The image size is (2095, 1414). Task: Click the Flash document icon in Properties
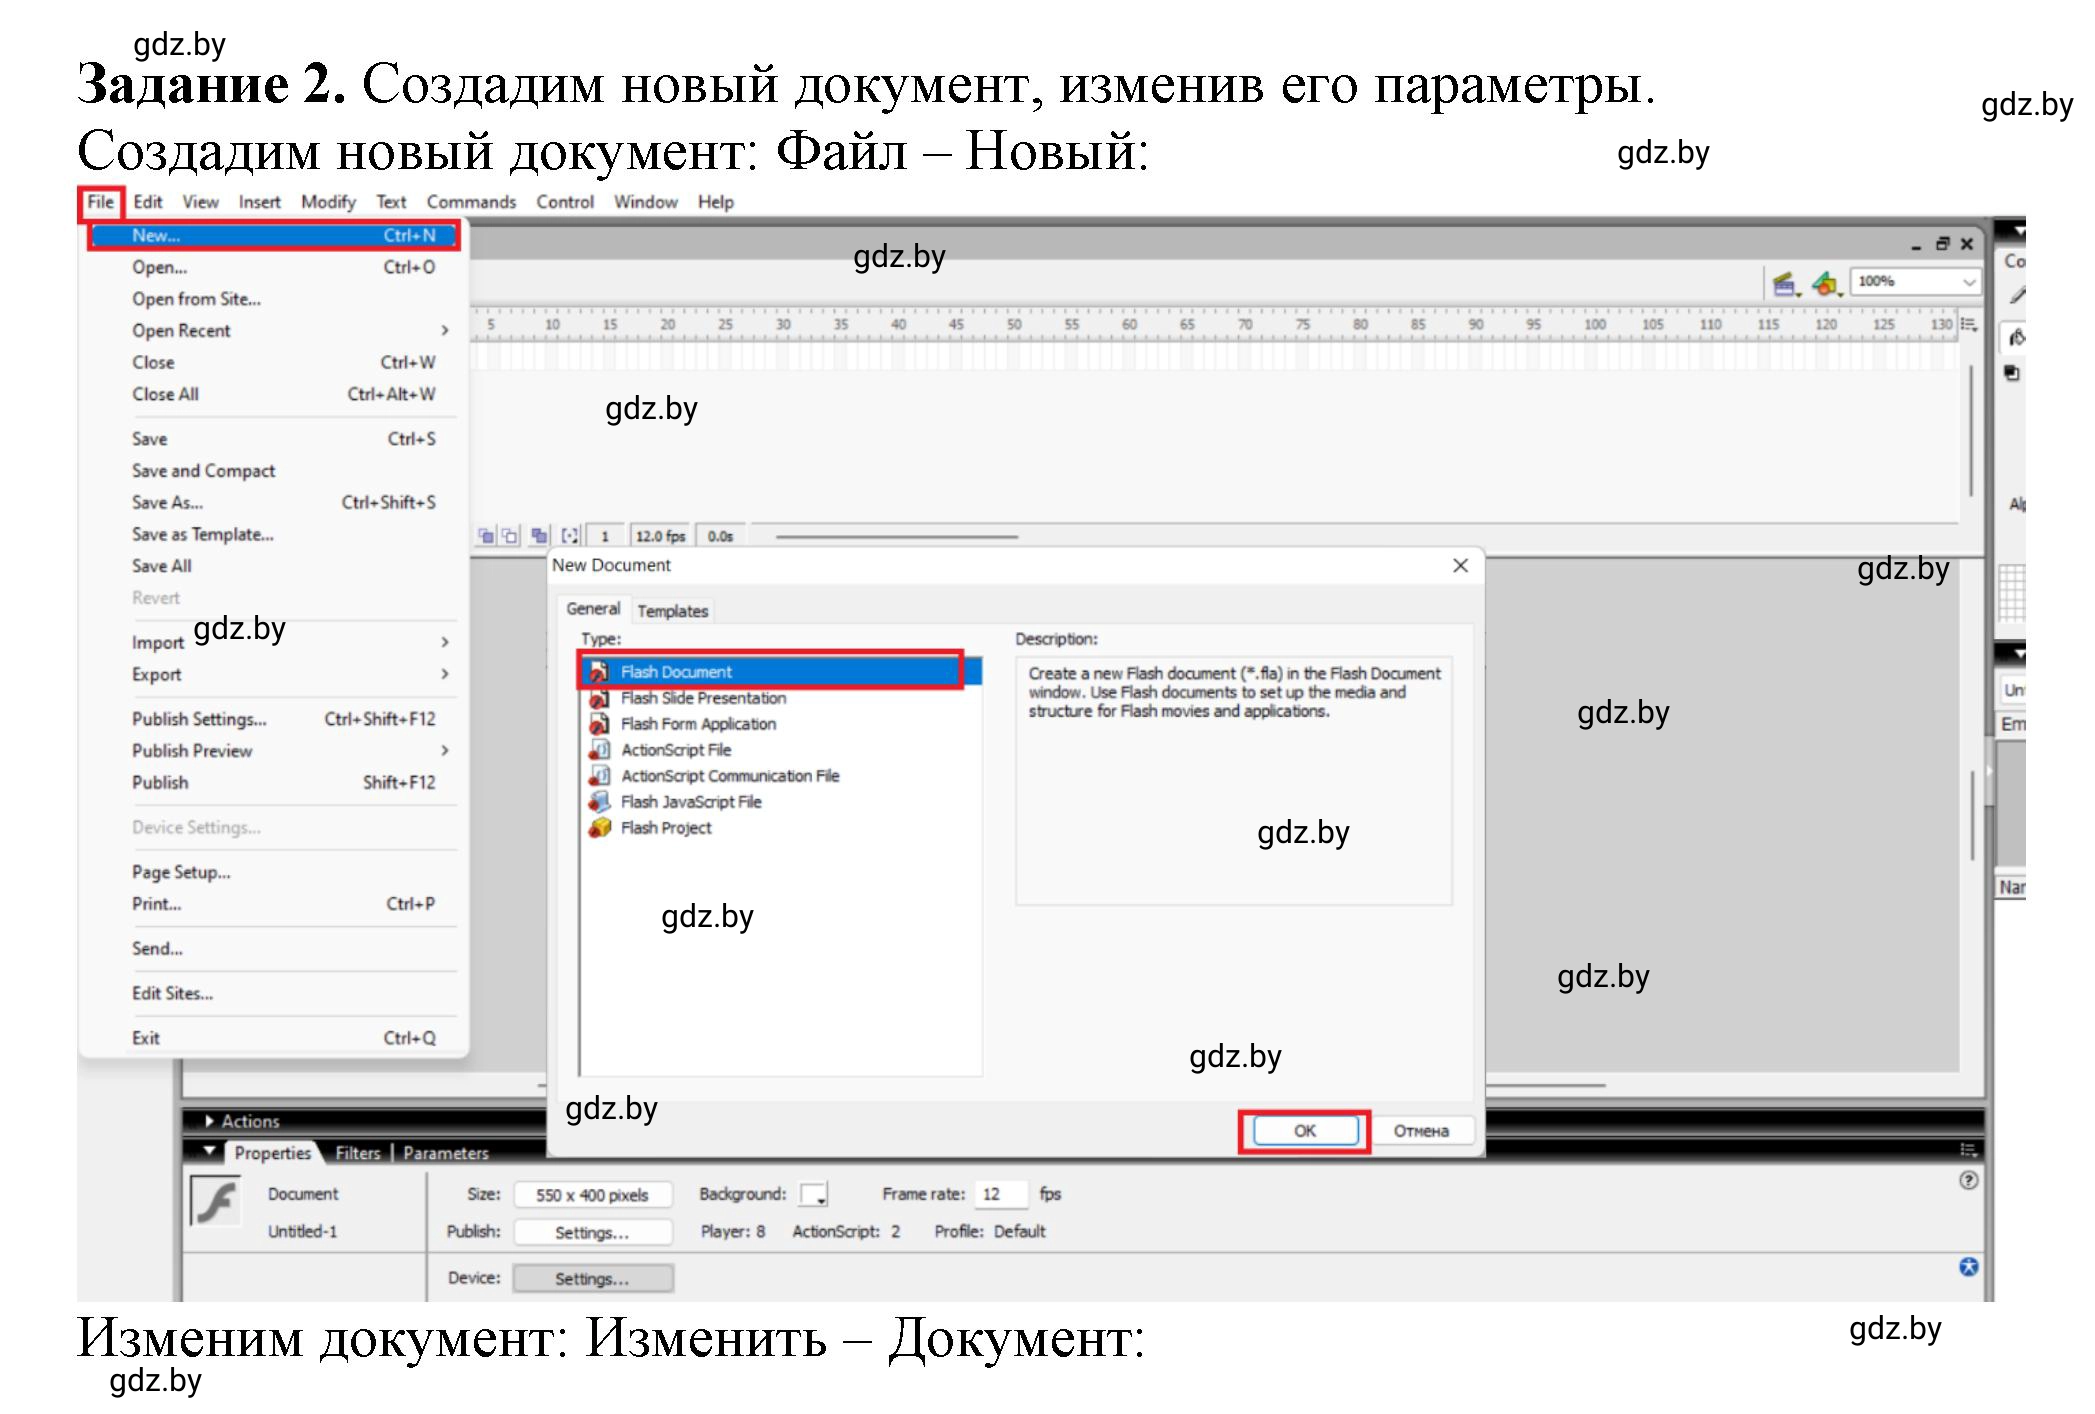(x=216, y=1201)
